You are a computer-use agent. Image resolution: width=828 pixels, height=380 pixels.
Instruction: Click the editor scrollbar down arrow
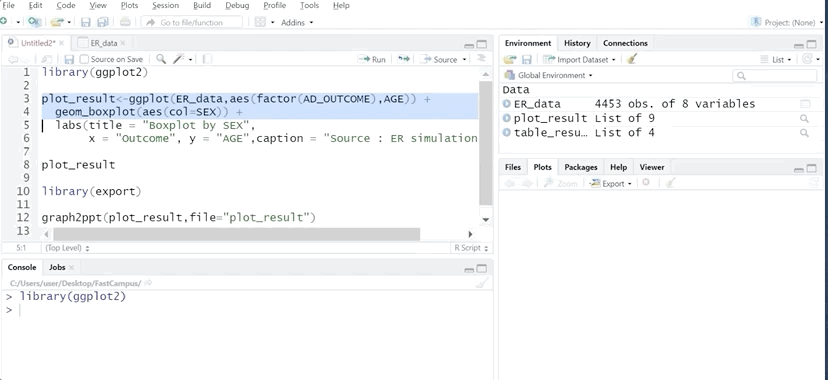pyautogui.click(x=485, y=220)
